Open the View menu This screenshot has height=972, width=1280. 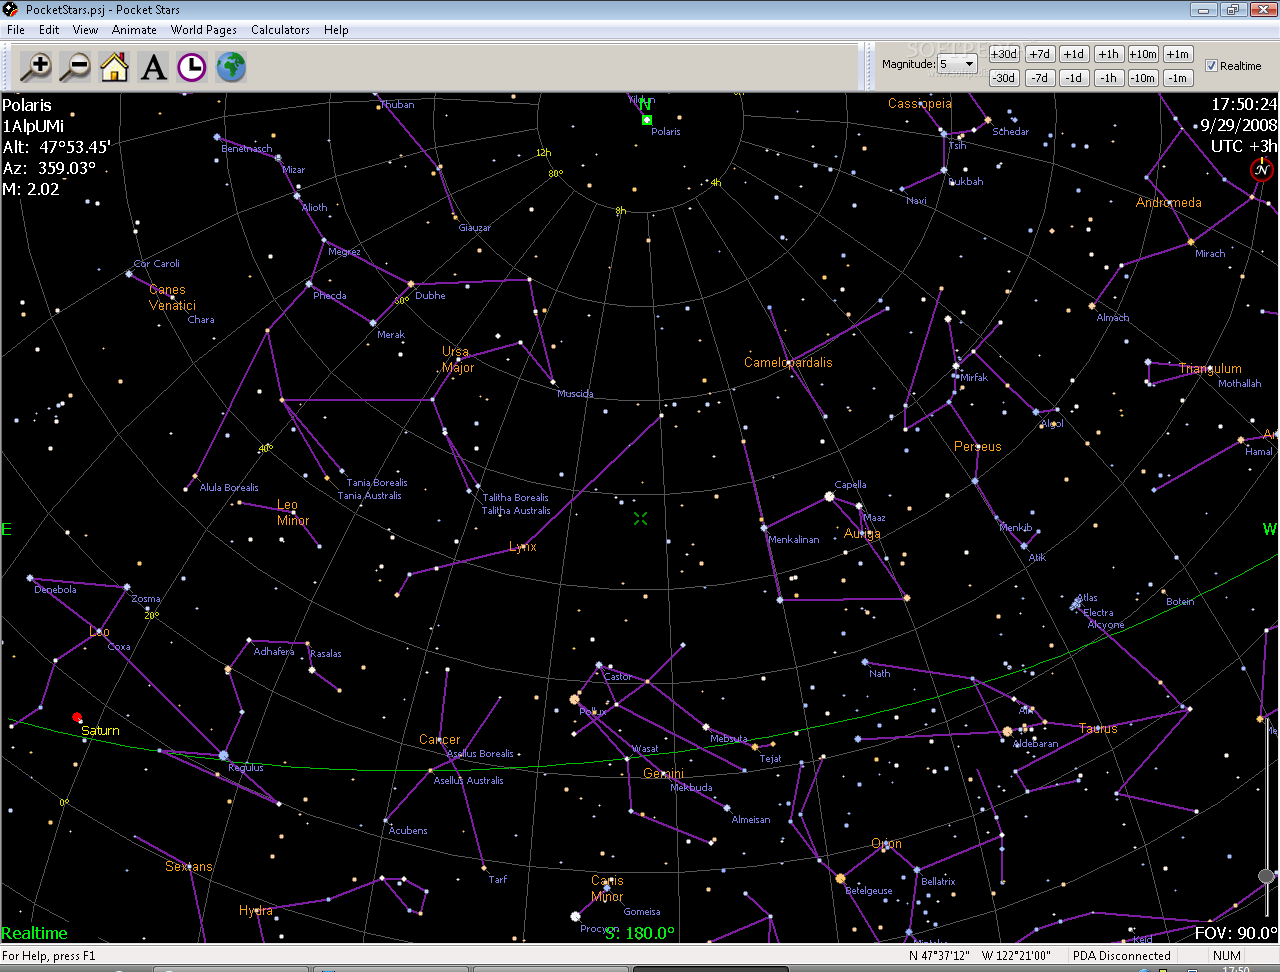(x=86, y=30)
